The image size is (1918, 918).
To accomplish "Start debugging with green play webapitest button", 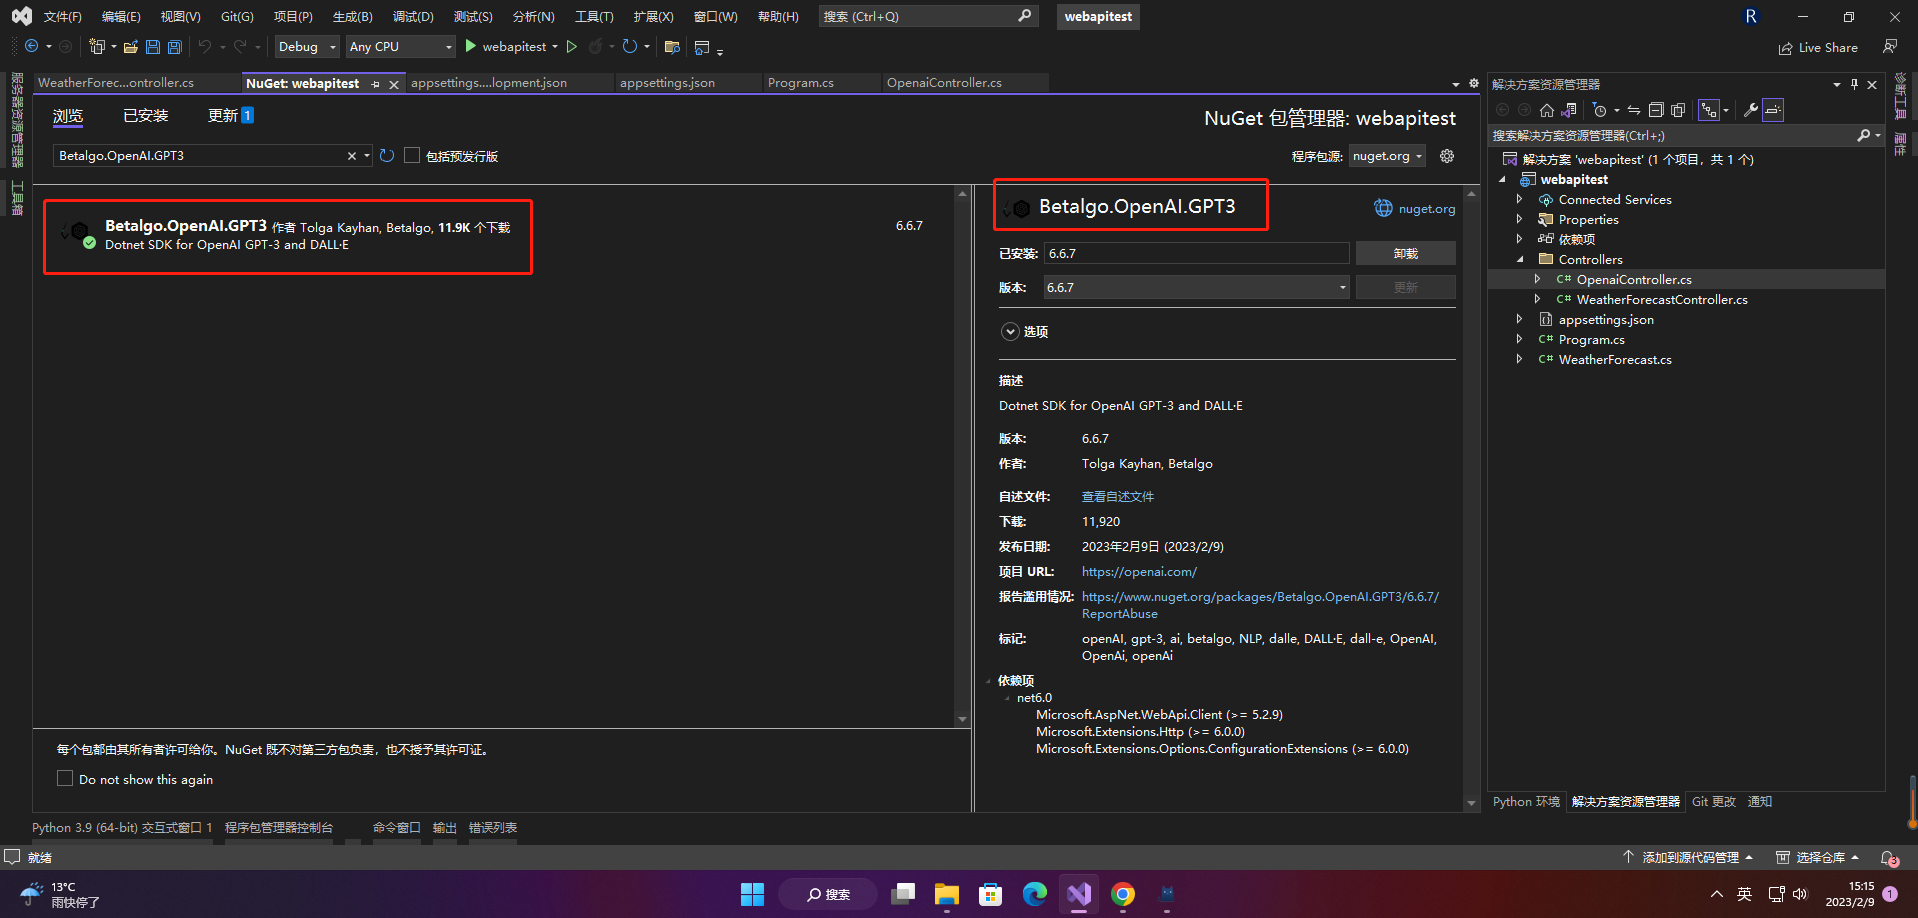I will [505, 47].
